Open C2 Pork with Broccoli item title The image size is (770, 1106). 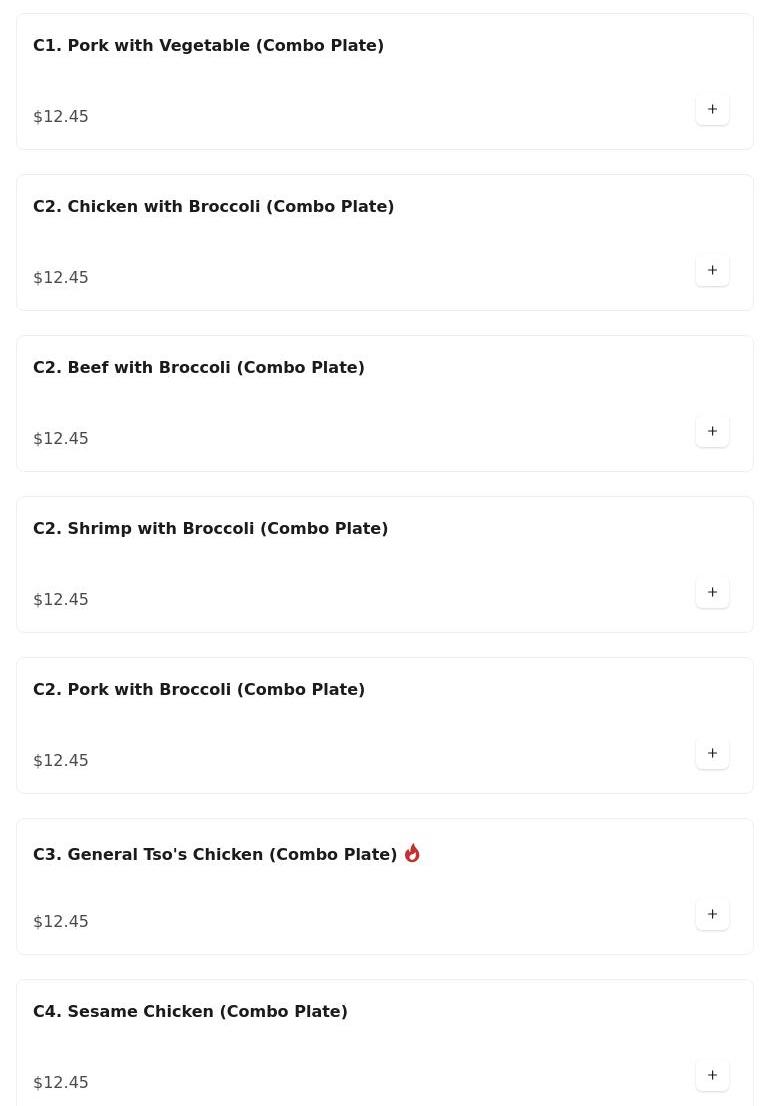pyautogui.click(x=198, y=689)
